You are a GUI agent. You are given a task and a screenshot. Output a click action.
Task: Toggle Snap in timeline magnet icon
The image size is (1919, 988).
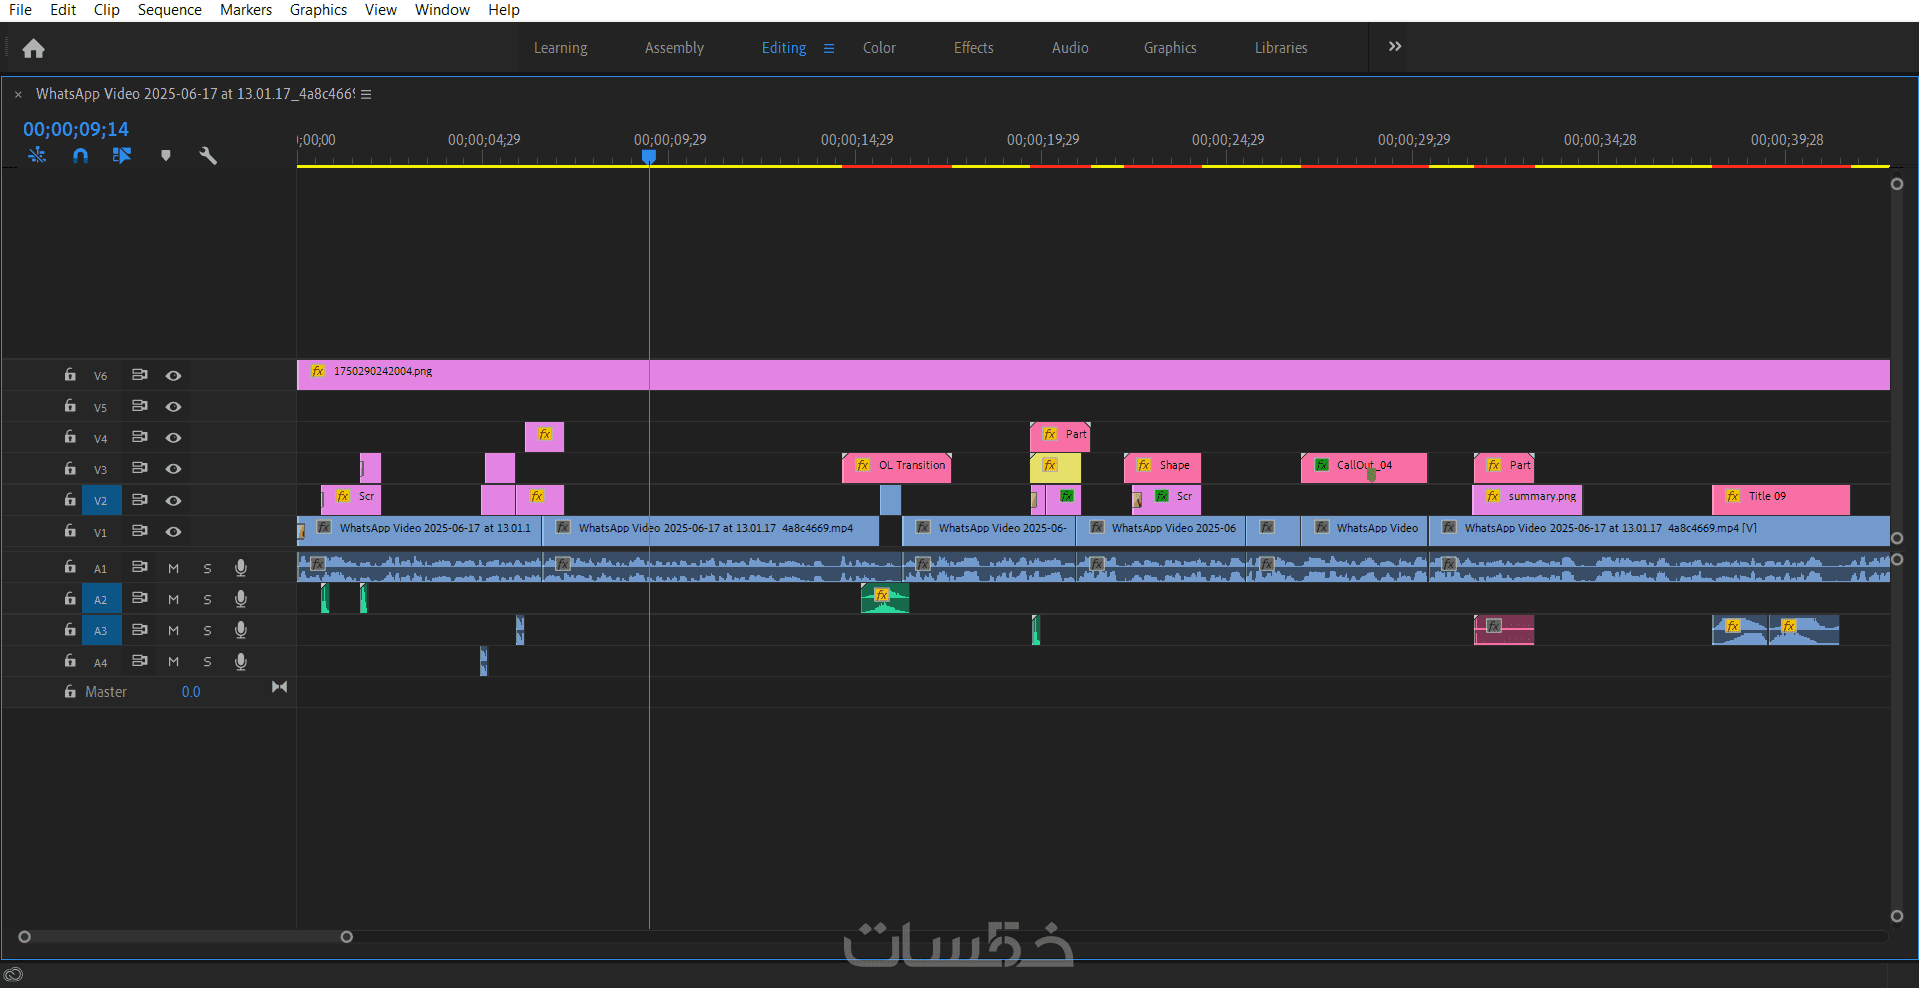[80, 155]
